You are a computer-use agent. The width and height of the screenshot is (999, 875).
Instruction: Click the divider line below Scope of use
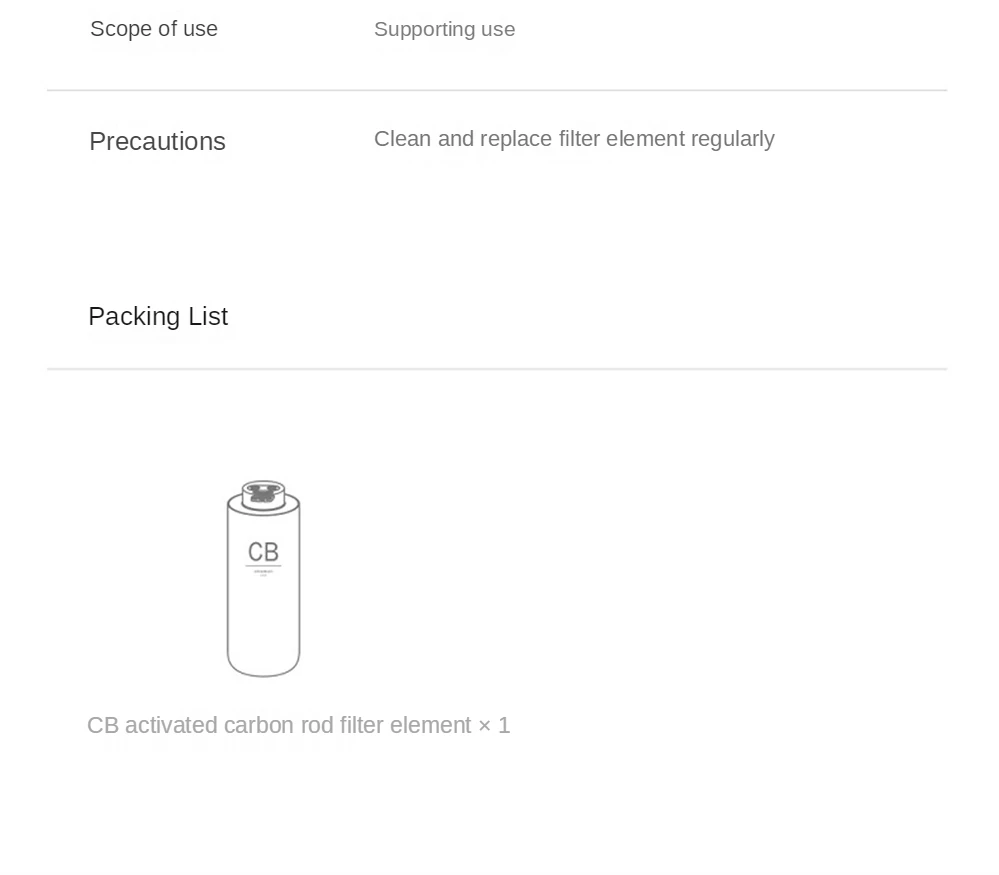pyautogui.click(x=497, y=91)
